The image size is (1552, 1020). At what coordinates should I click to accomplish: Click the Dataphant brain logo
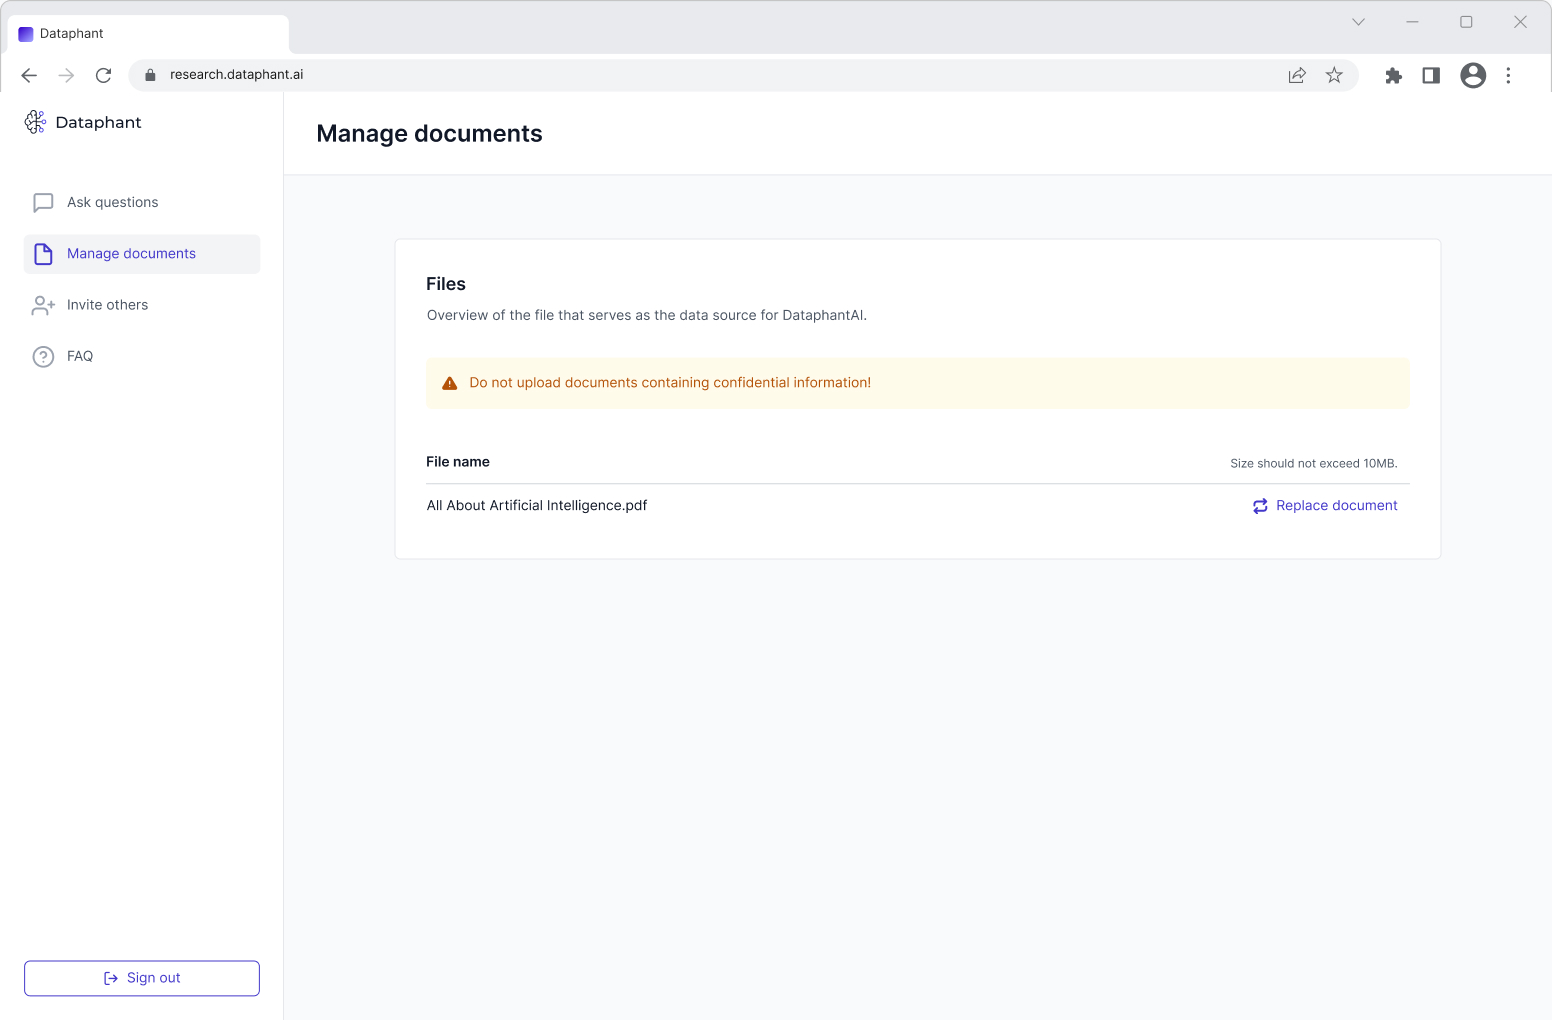pyautogui.click(x=36, y=121)
